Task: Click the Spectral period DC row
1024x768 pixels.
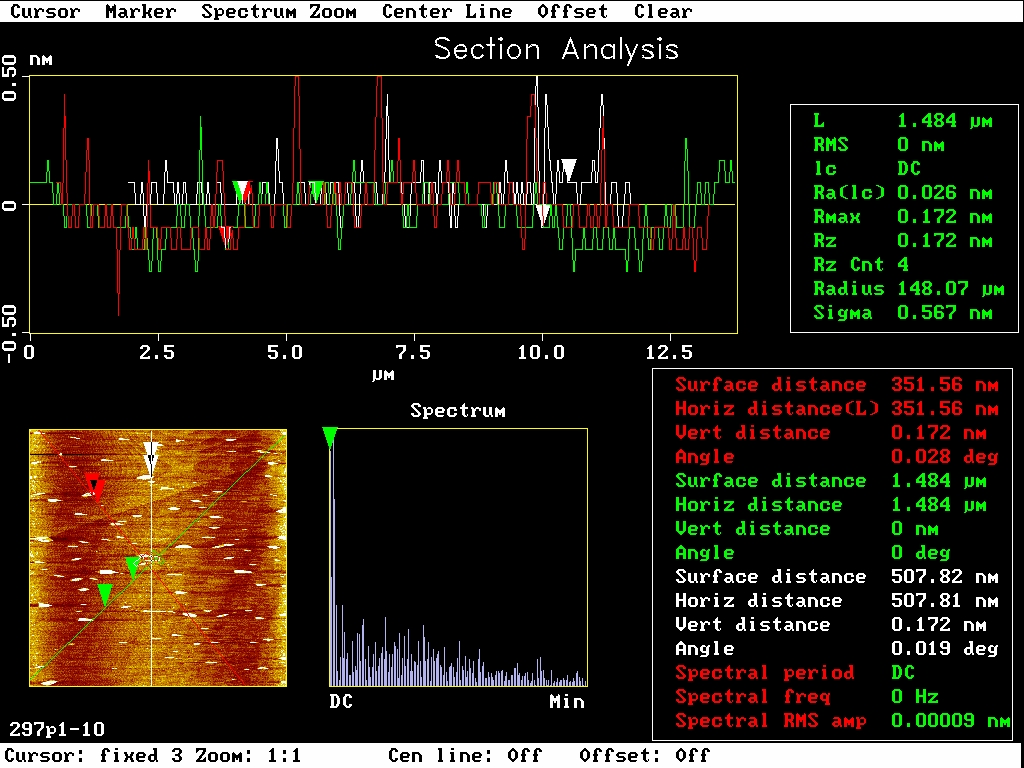Action: 795,673
